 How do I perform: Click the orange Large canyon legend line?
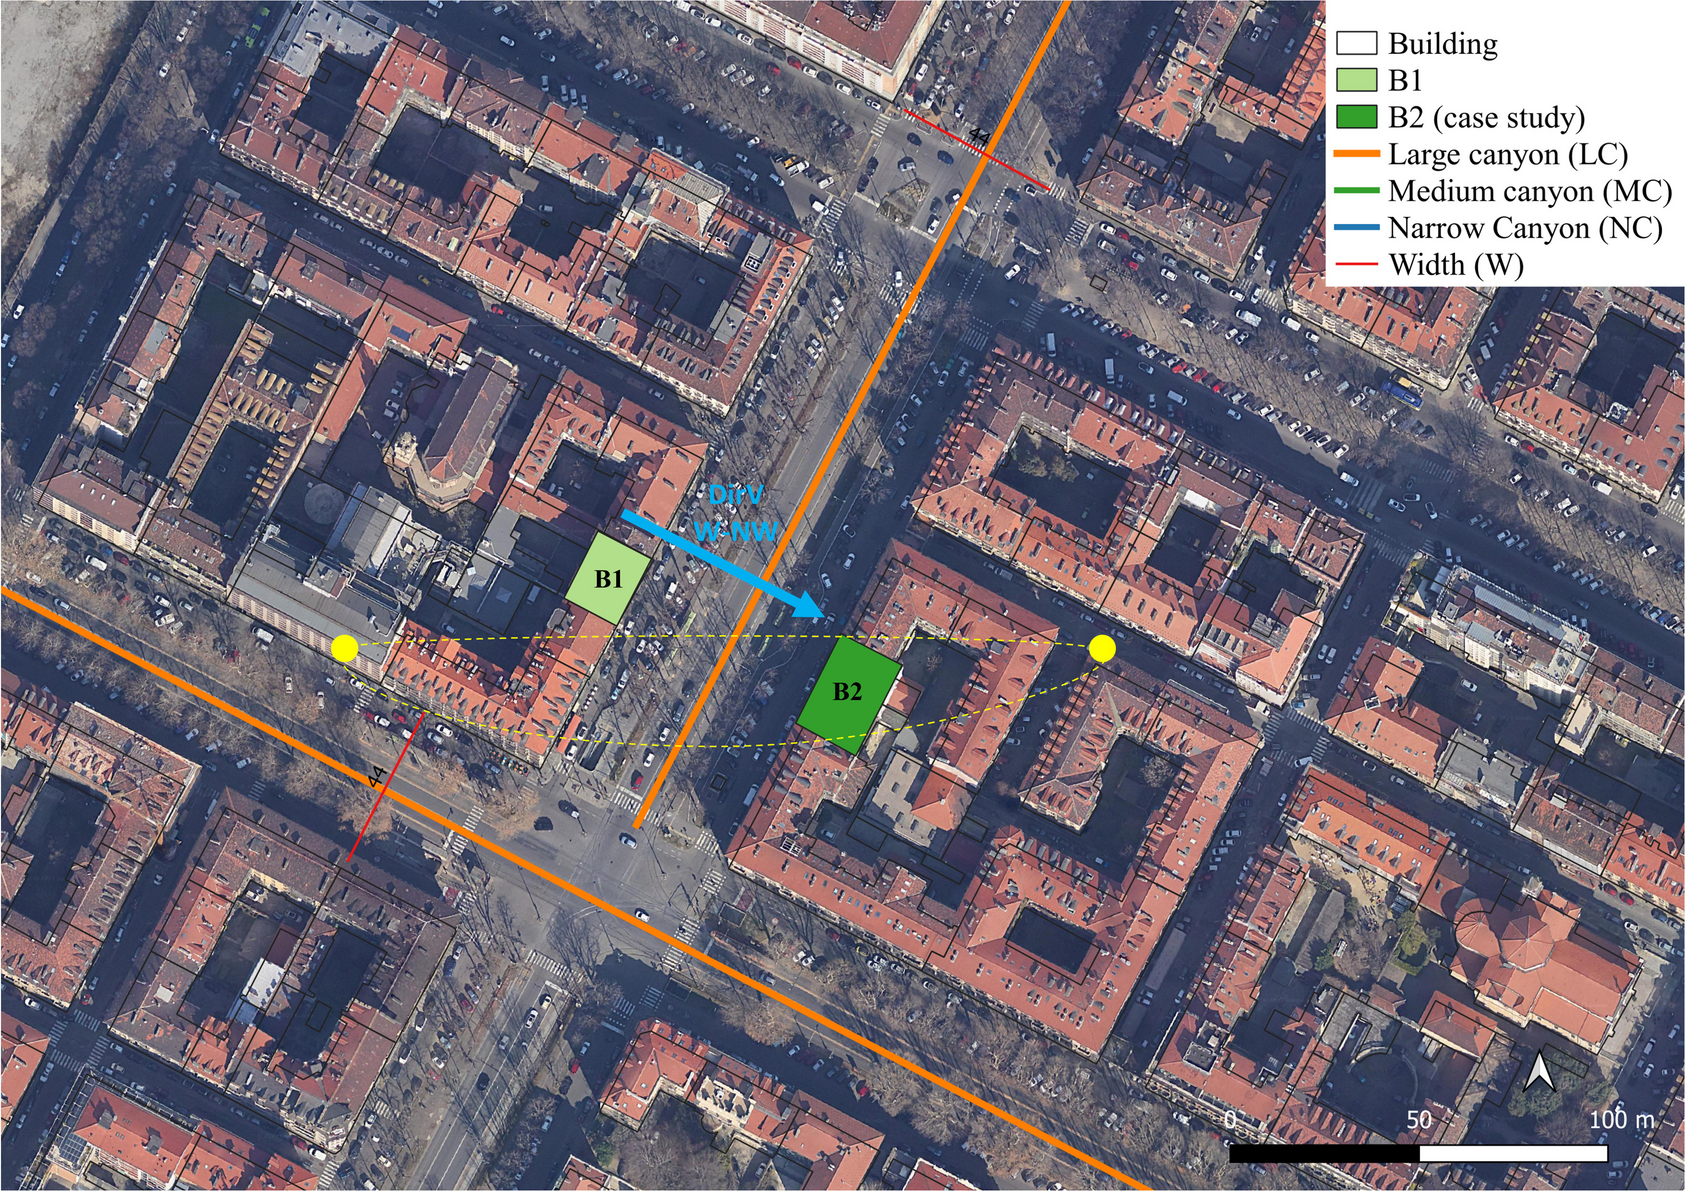pos(1357,154)
